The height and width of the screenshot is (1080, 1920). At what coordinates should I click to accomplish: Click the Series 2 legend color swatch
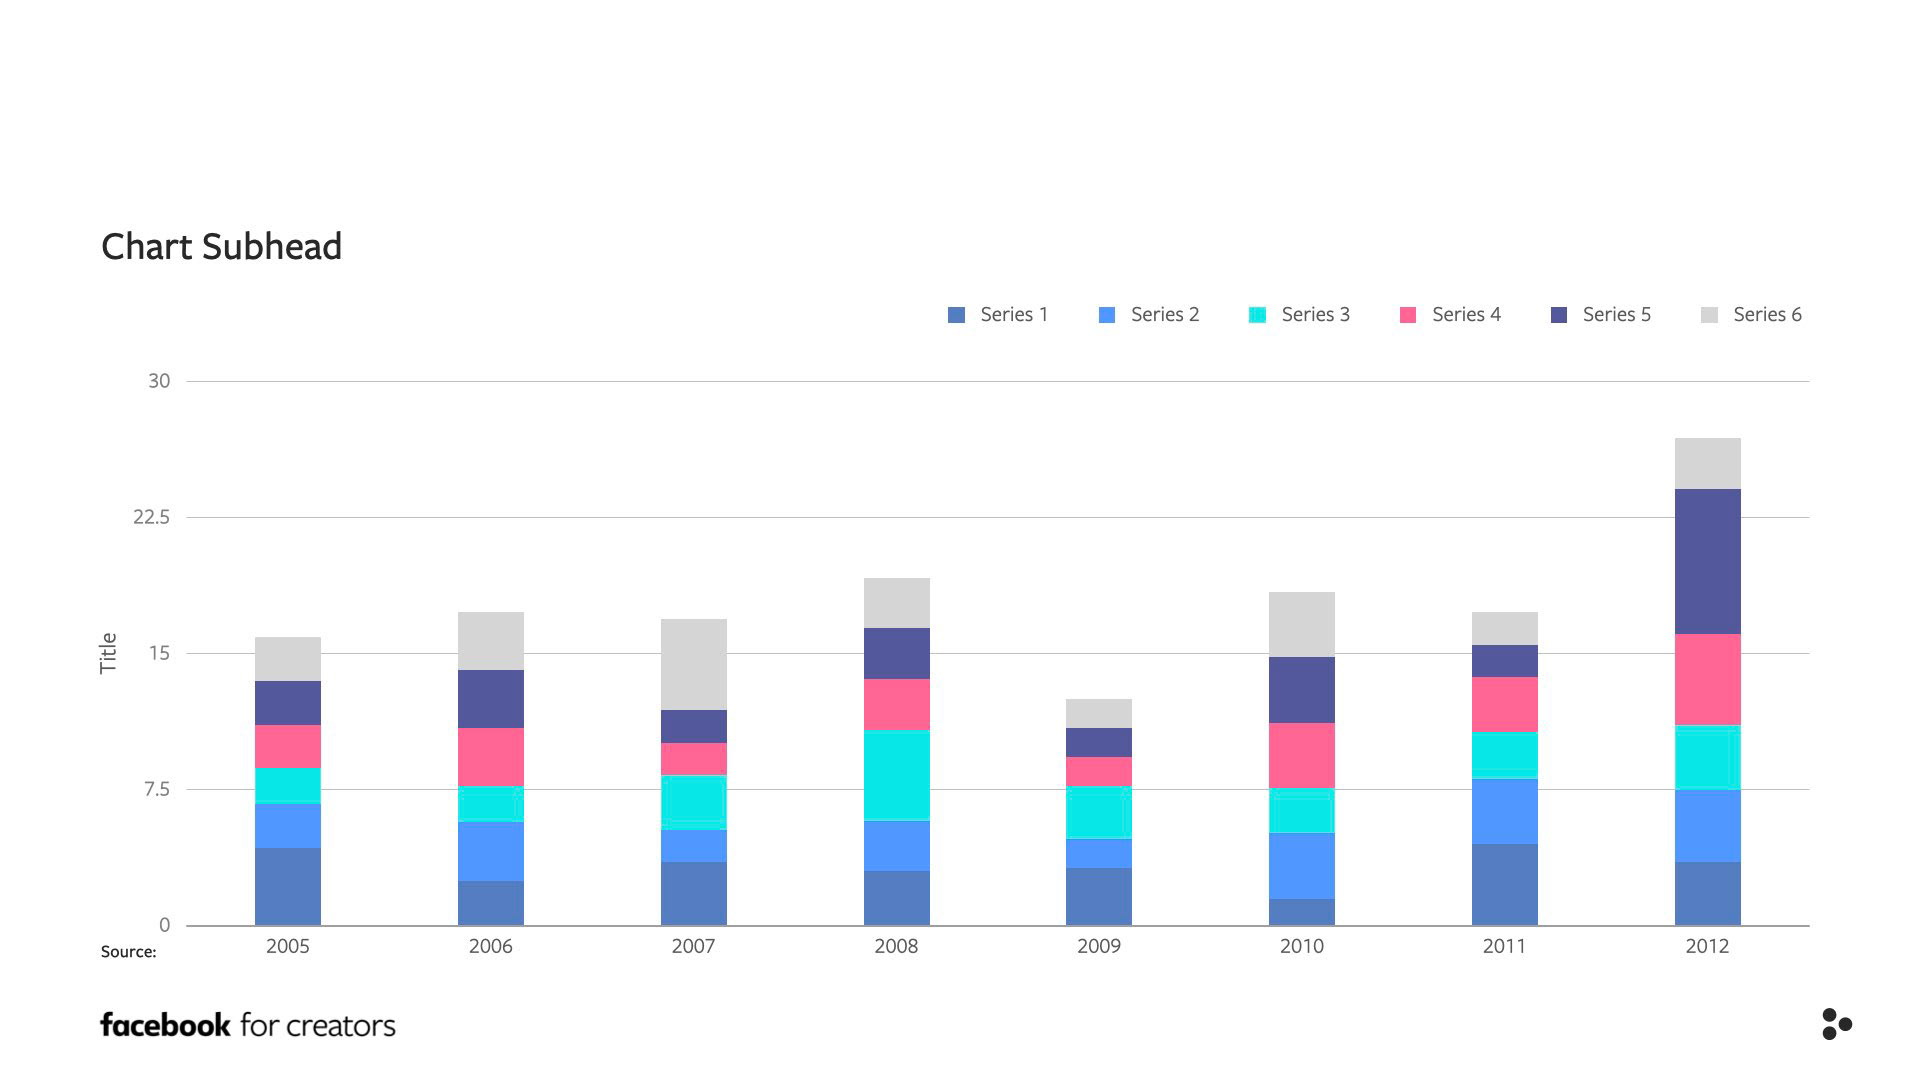(1107, 315)
